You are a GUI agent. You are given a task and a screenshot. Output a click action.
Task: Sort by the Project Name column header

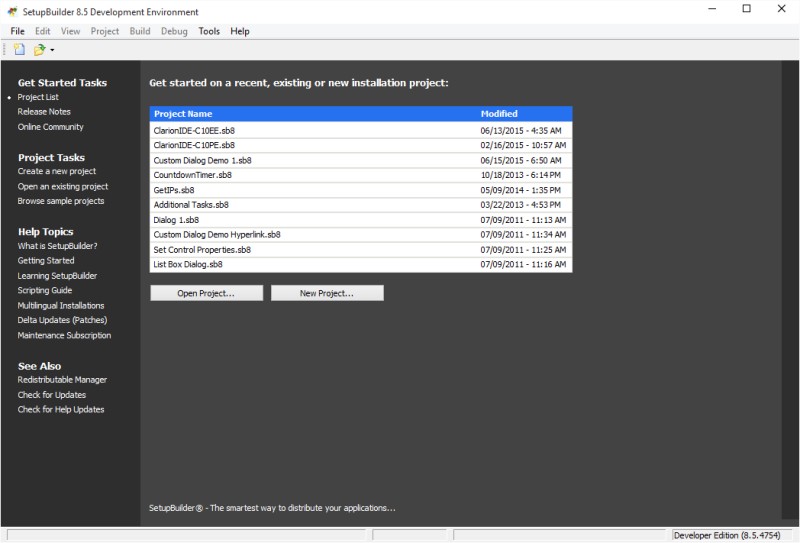coord(183,114)
